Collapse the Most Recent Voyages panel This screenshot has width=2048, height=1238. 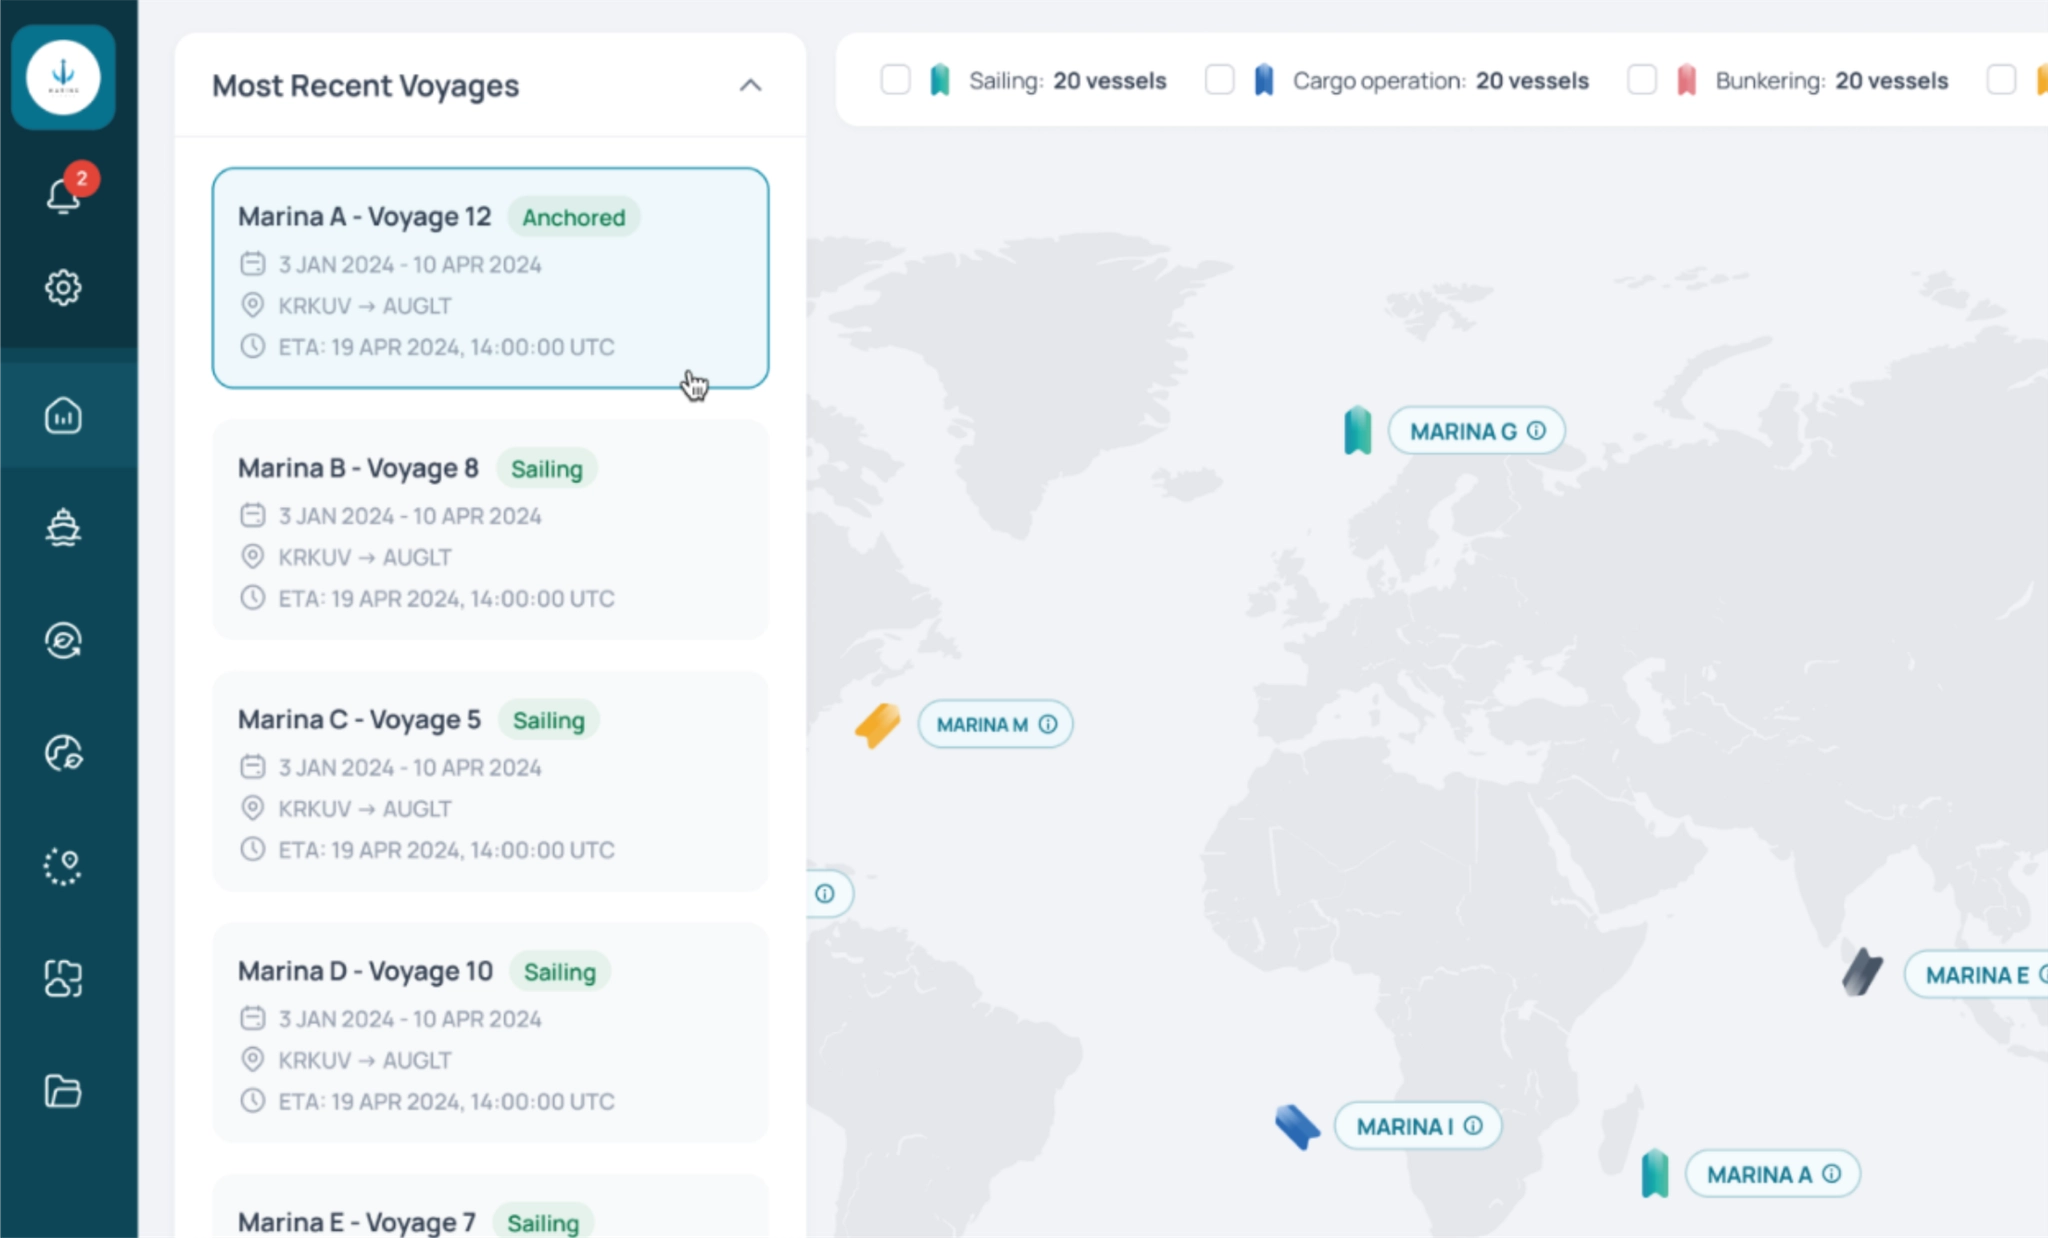click(750, 86)
